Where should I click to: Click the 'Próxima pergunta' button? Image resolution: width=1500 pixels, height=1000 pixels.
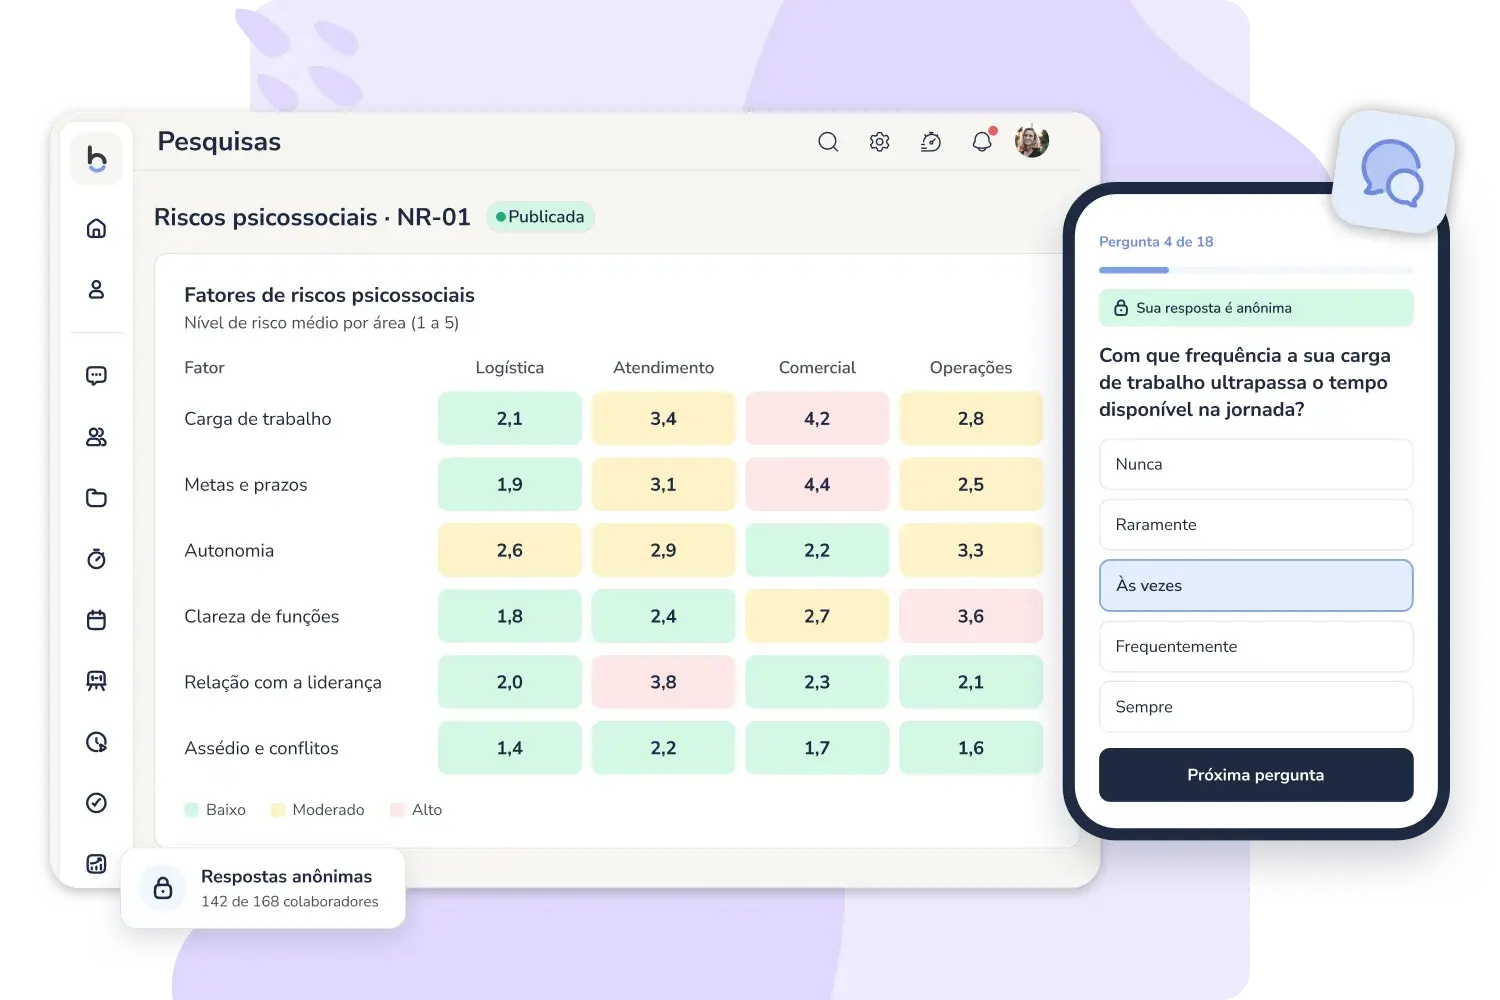pyautogui.click(x=1256, y=775)
